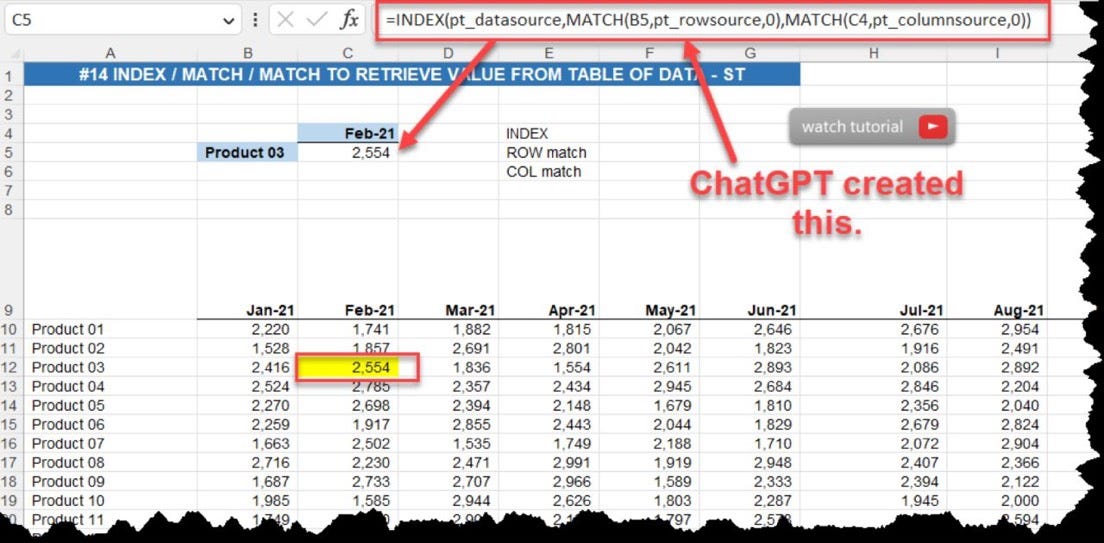The image size is (1104, 543).
Task: Select column G header
Action: point(750,54)
